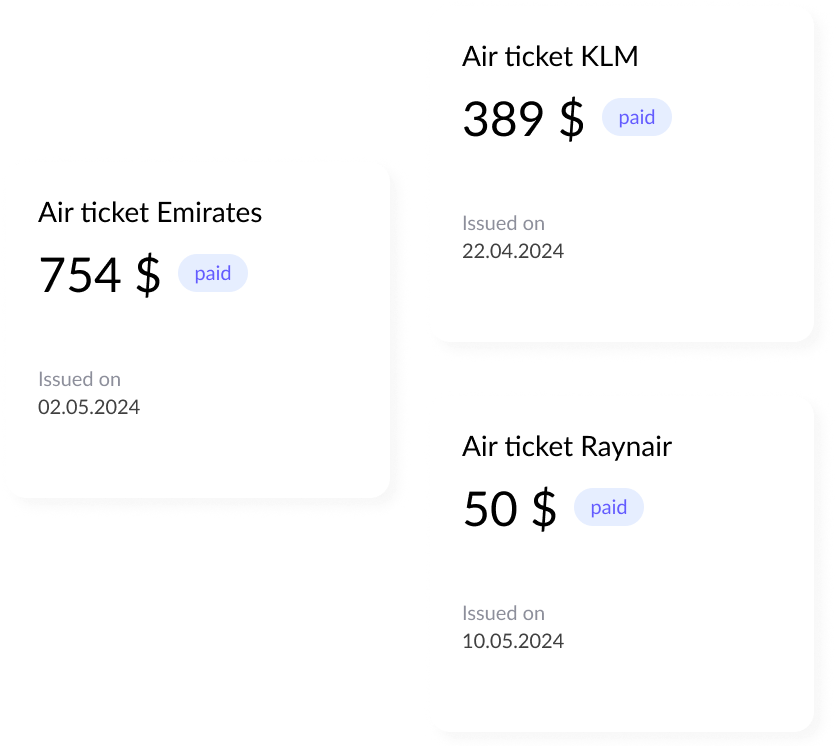Click the issue date 10.05.2024
Image resolution: width=836 pixels, height=746 pixels.
click(514, 641)
